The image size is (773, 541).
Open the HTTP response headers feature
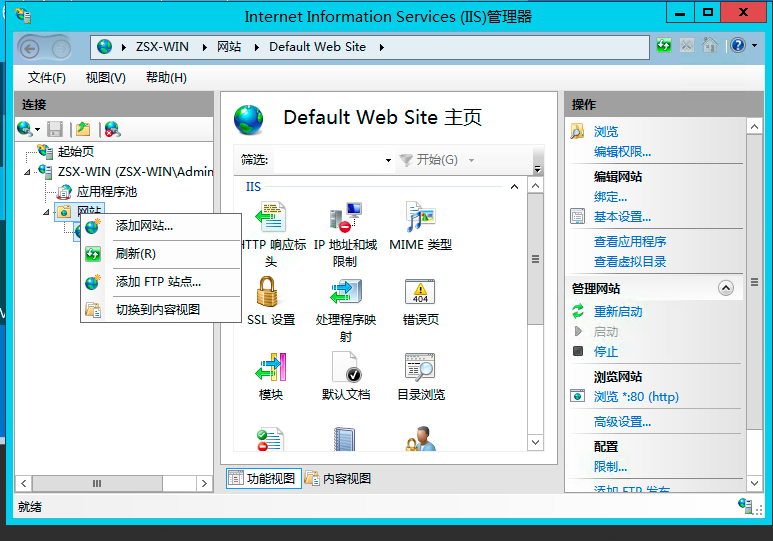point(271,216)
